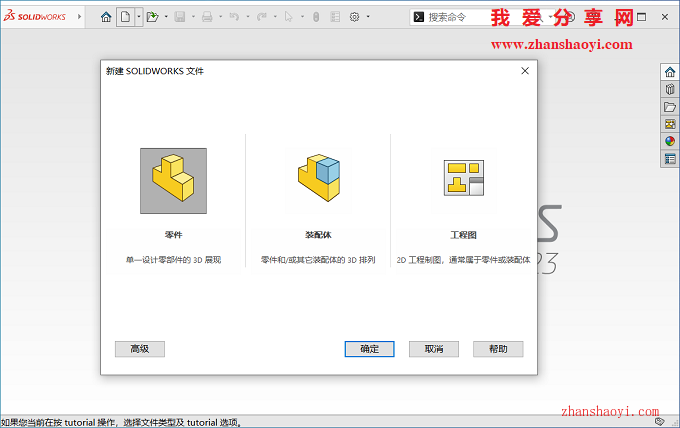
Task: Open SOLIDWORKS Resources home tab in task pane
Action: click(x=670, y=72)
